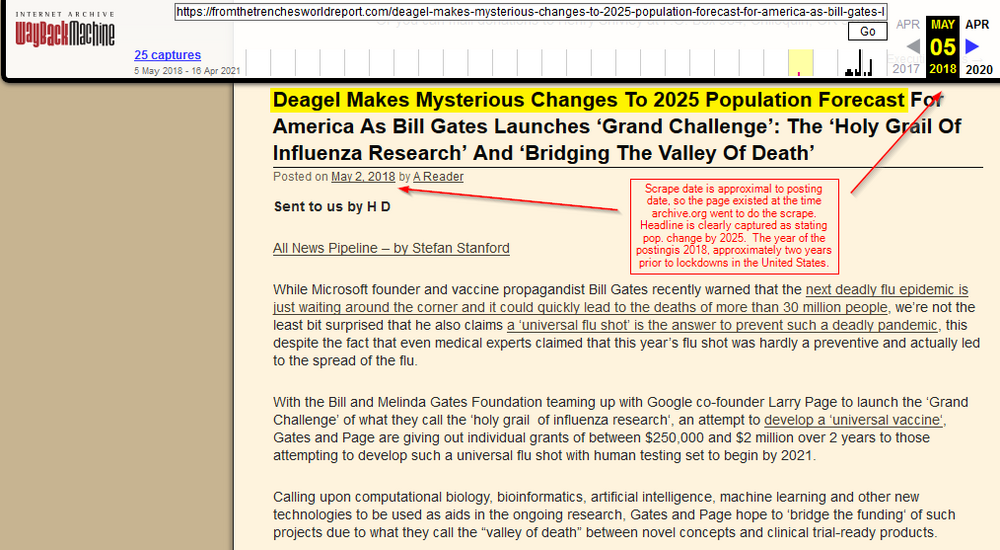1000x550 pixels.
Task: Click the yellow highlighted timeline year column
Action: [800, 63]
